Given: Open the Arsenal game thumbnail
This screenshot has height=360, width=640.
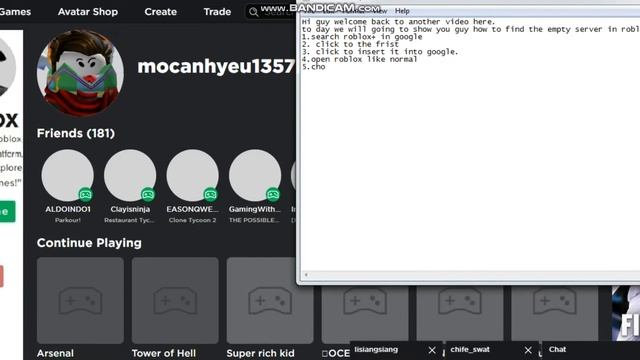Looking at the screenshot, I should pyautogui.click(x=80, y=300).
